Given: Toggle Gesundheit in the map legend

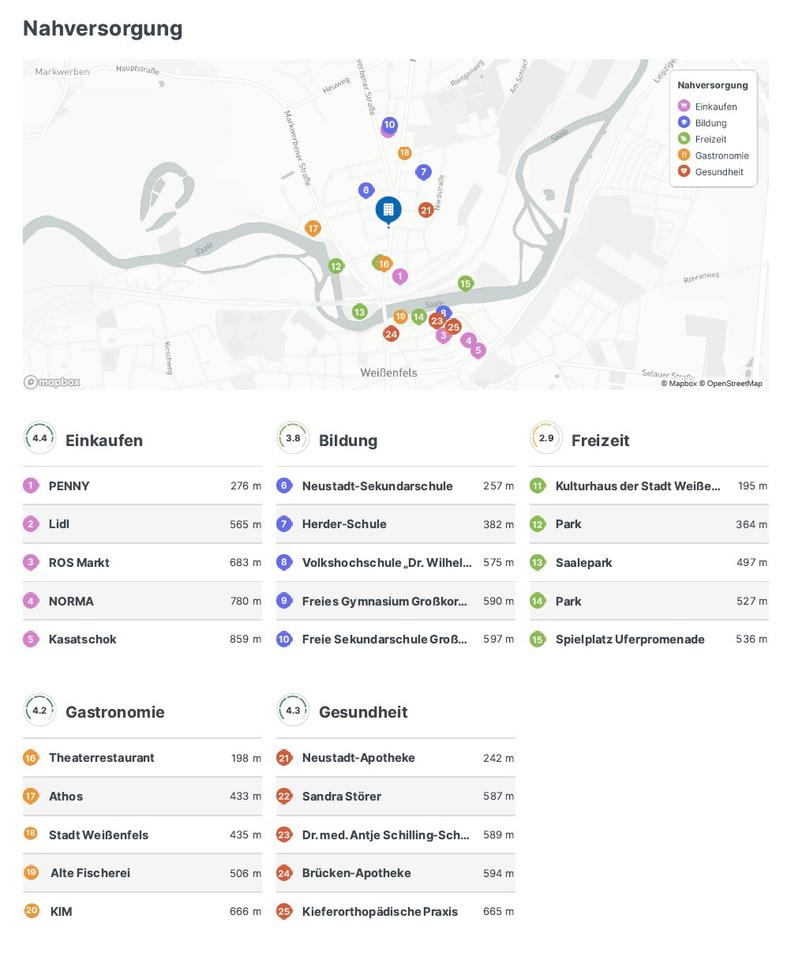Looking at the screenshot, I should pos(718,172).
